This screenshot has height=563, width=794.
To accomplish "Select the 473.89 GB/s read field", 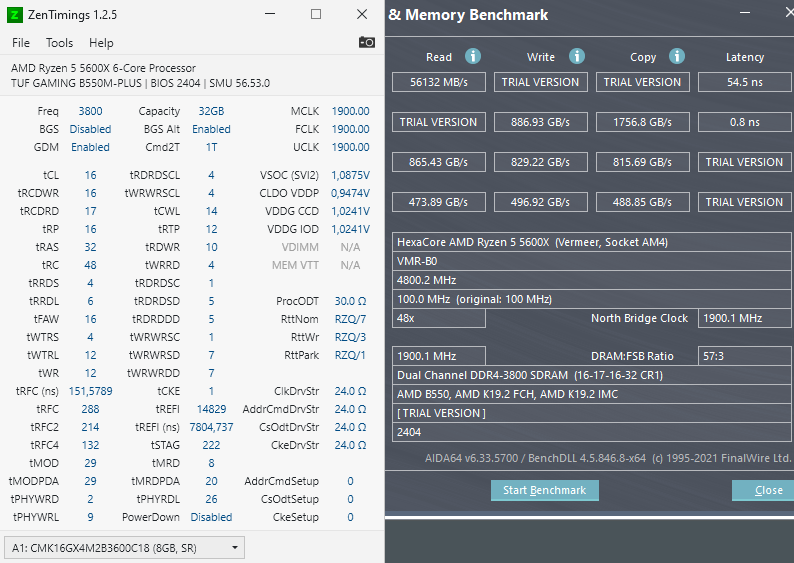I will point(439,202).
